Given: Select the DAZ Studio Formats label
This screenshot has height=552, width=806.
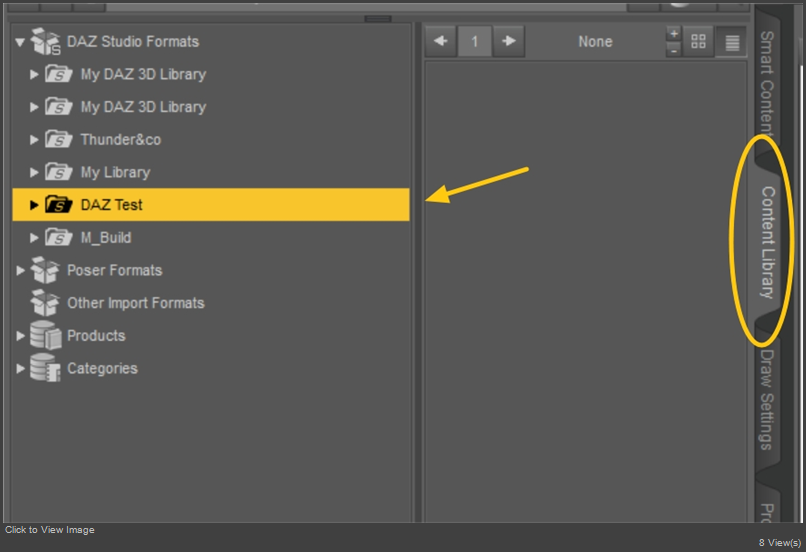Looking at the screenshot, I should point(133,42).
